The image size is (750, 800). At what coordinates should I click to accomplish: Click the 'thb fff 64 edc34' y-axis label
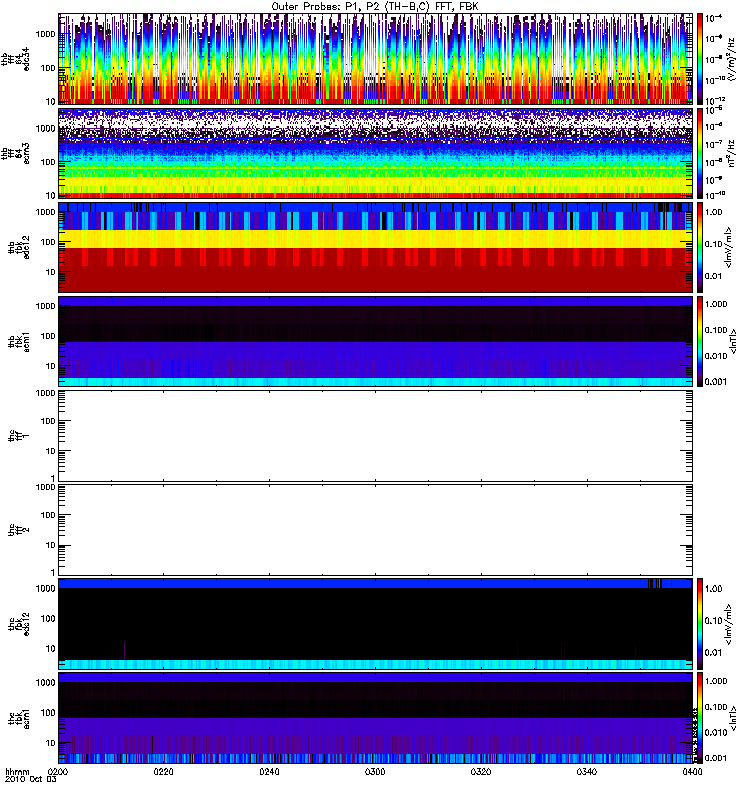pyautogui.click(x=15, y=59)
